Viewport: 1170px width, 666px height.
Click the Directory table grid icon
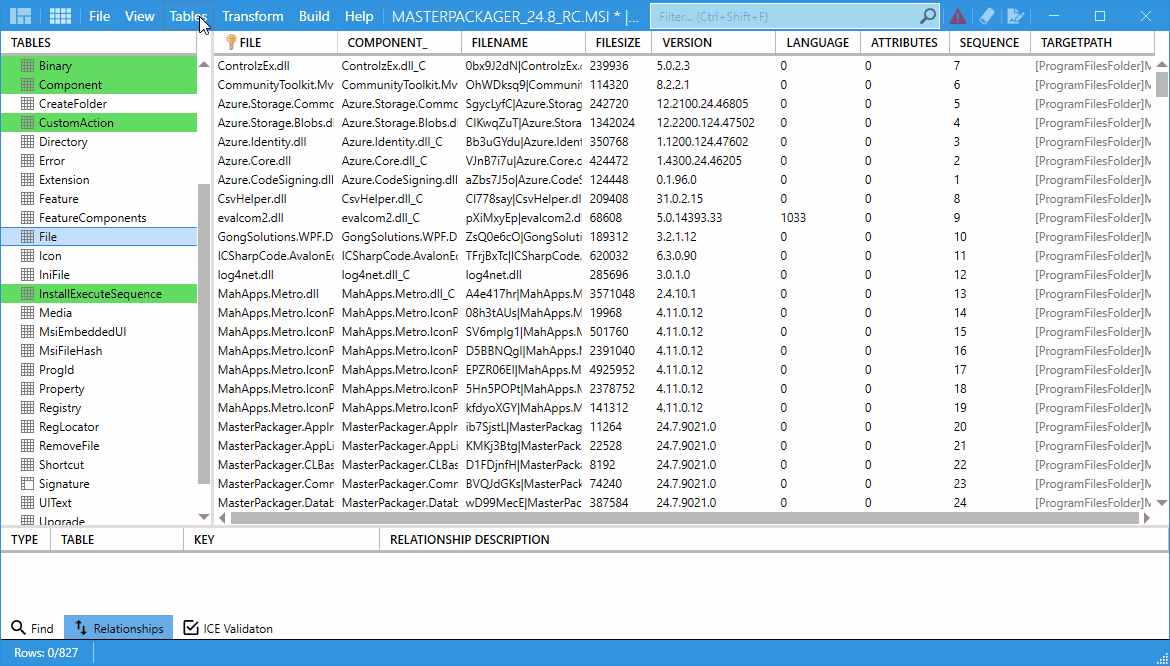coord(28,142)
